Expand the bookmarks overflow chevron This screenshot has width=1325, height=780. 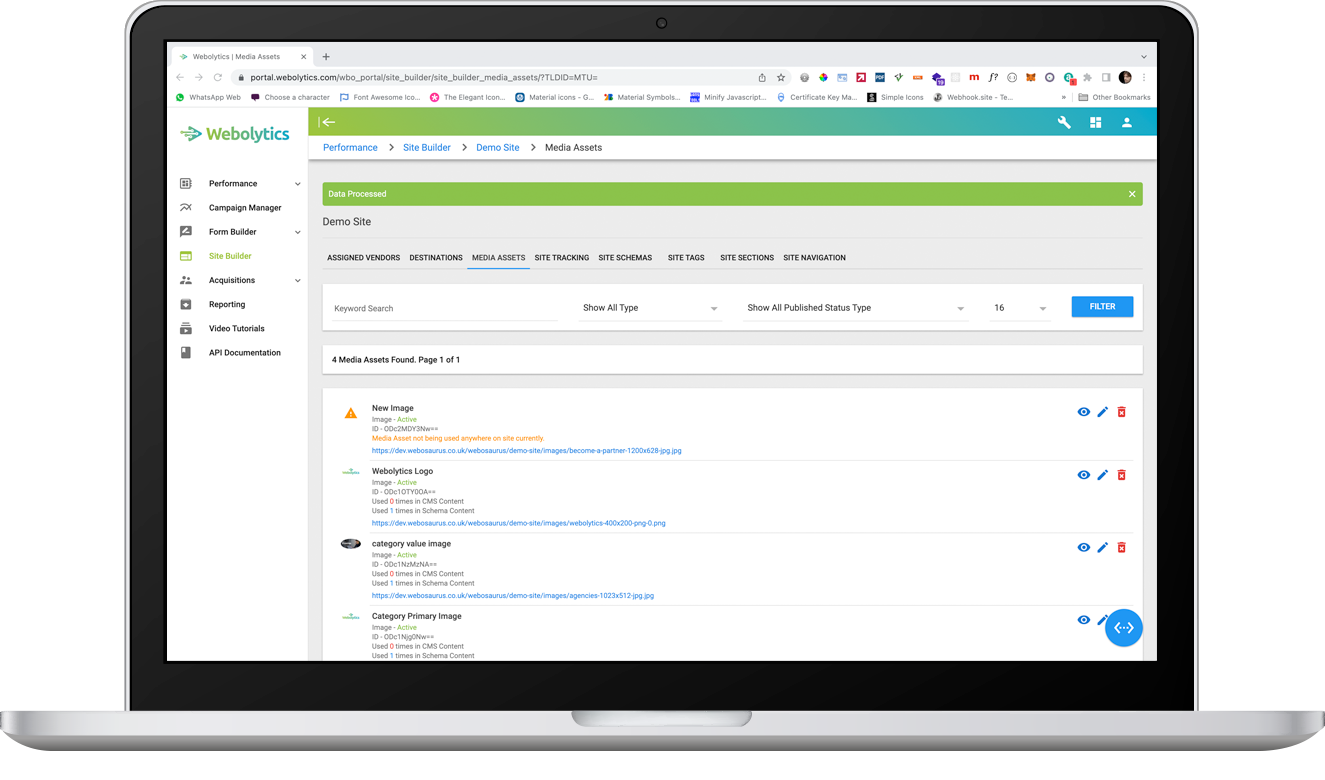tap(1063, 98)
